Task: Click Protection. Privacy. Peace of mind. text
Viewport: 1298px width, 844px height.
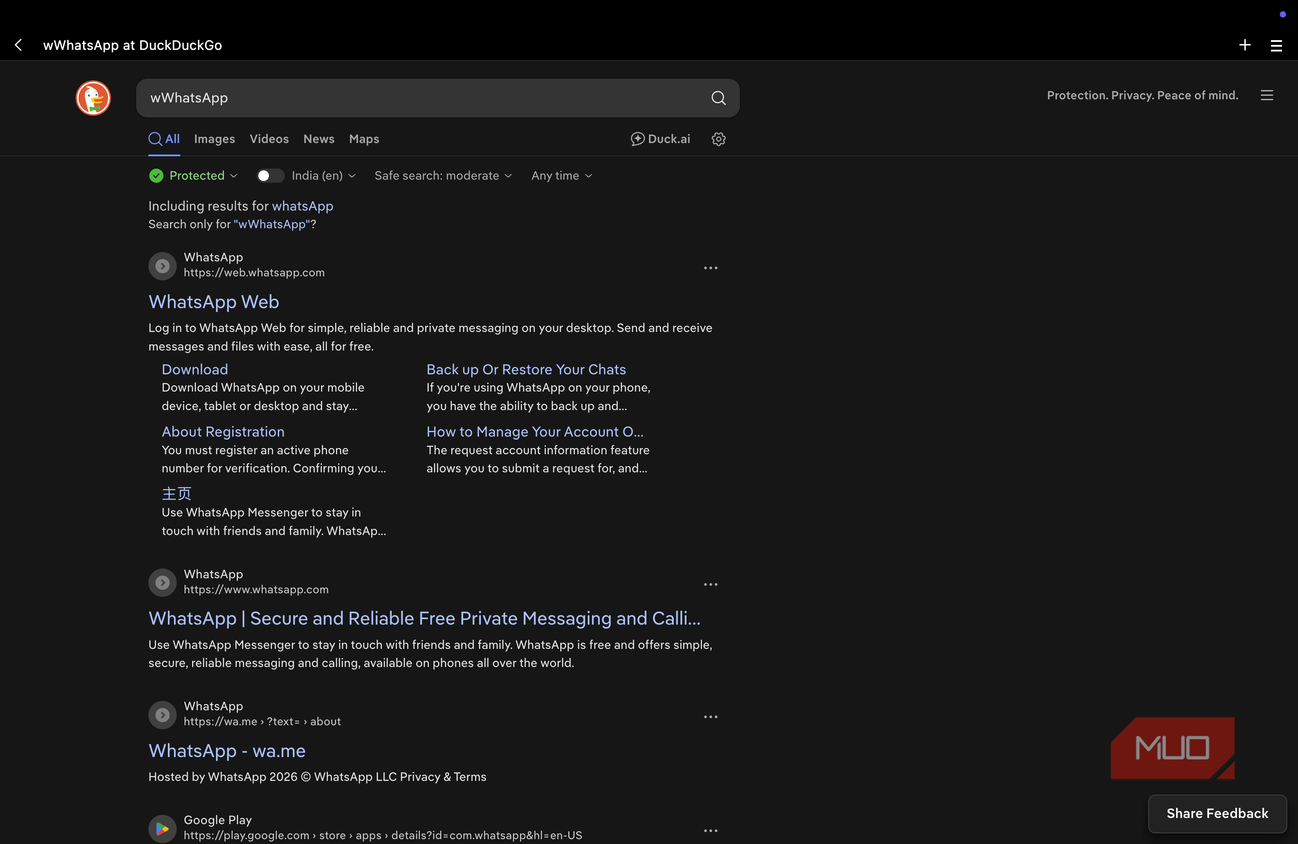Action: 1142,96
